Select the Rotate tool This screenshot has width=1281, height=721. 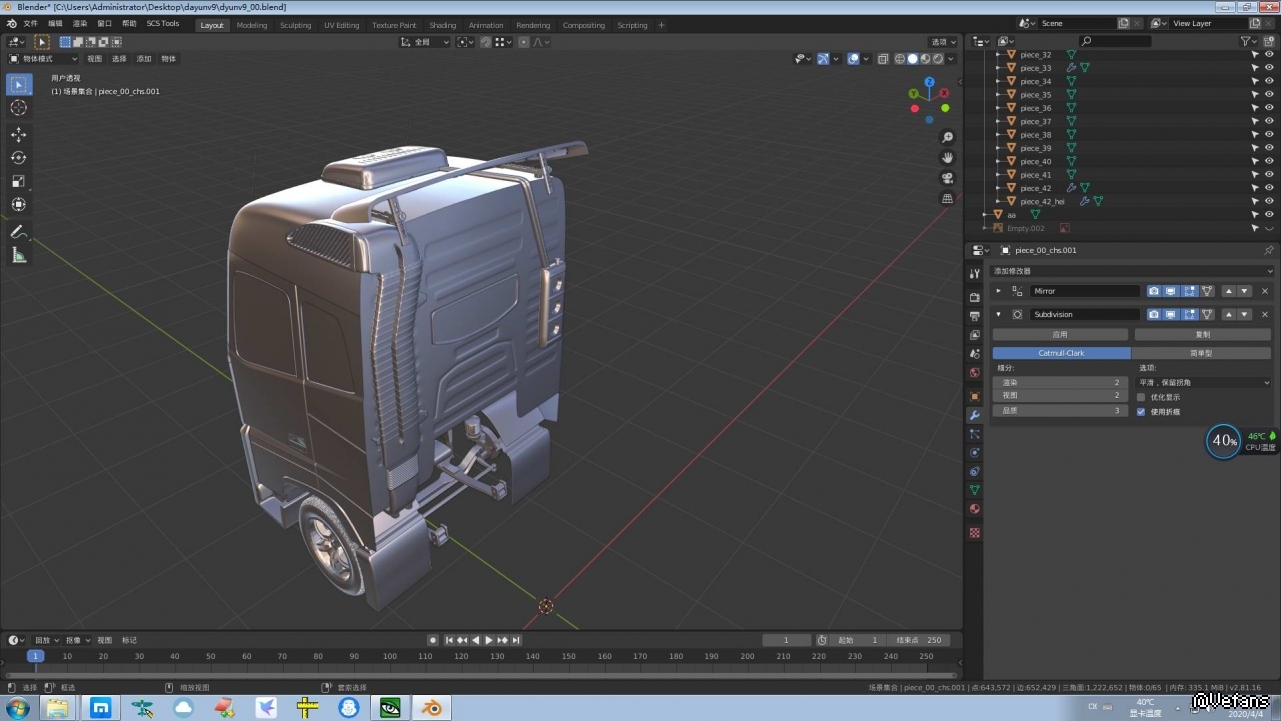click(18, 158)
